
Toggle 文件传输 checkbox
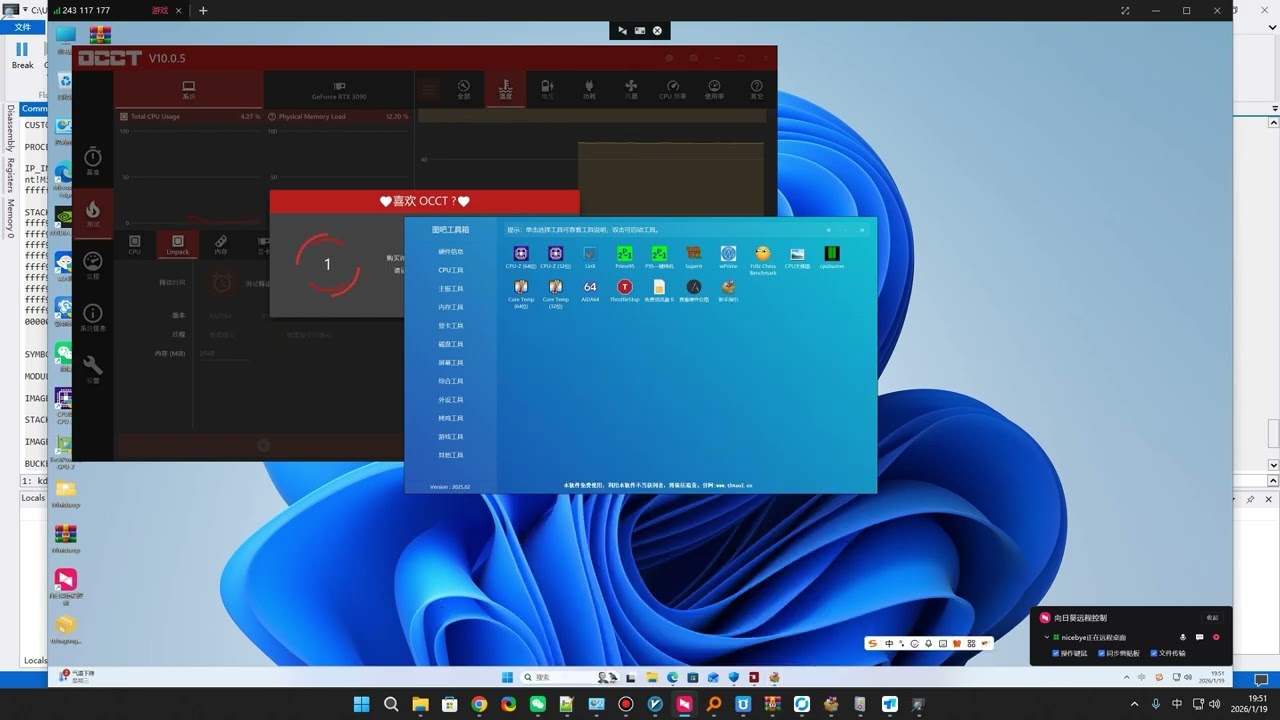(1154, 653)
